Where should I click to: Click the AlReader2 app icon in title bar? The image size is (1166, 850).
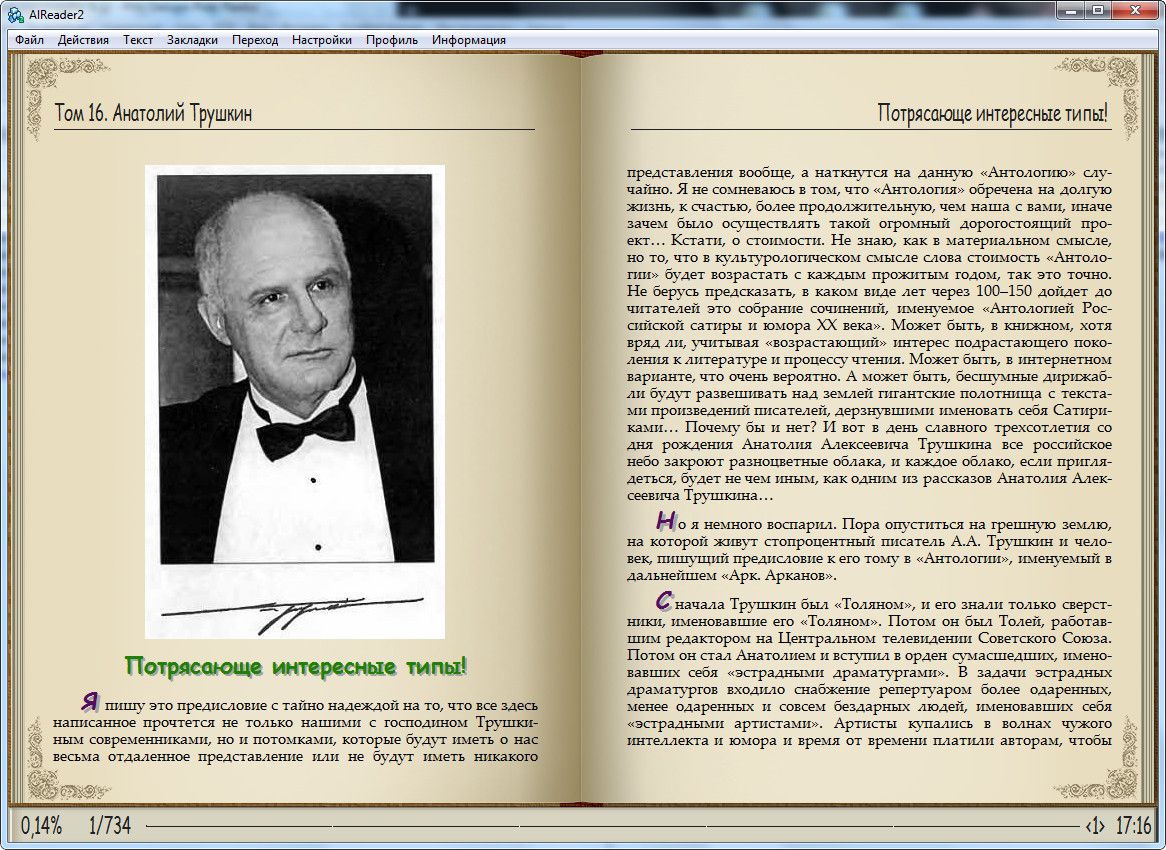coord(16,14)
